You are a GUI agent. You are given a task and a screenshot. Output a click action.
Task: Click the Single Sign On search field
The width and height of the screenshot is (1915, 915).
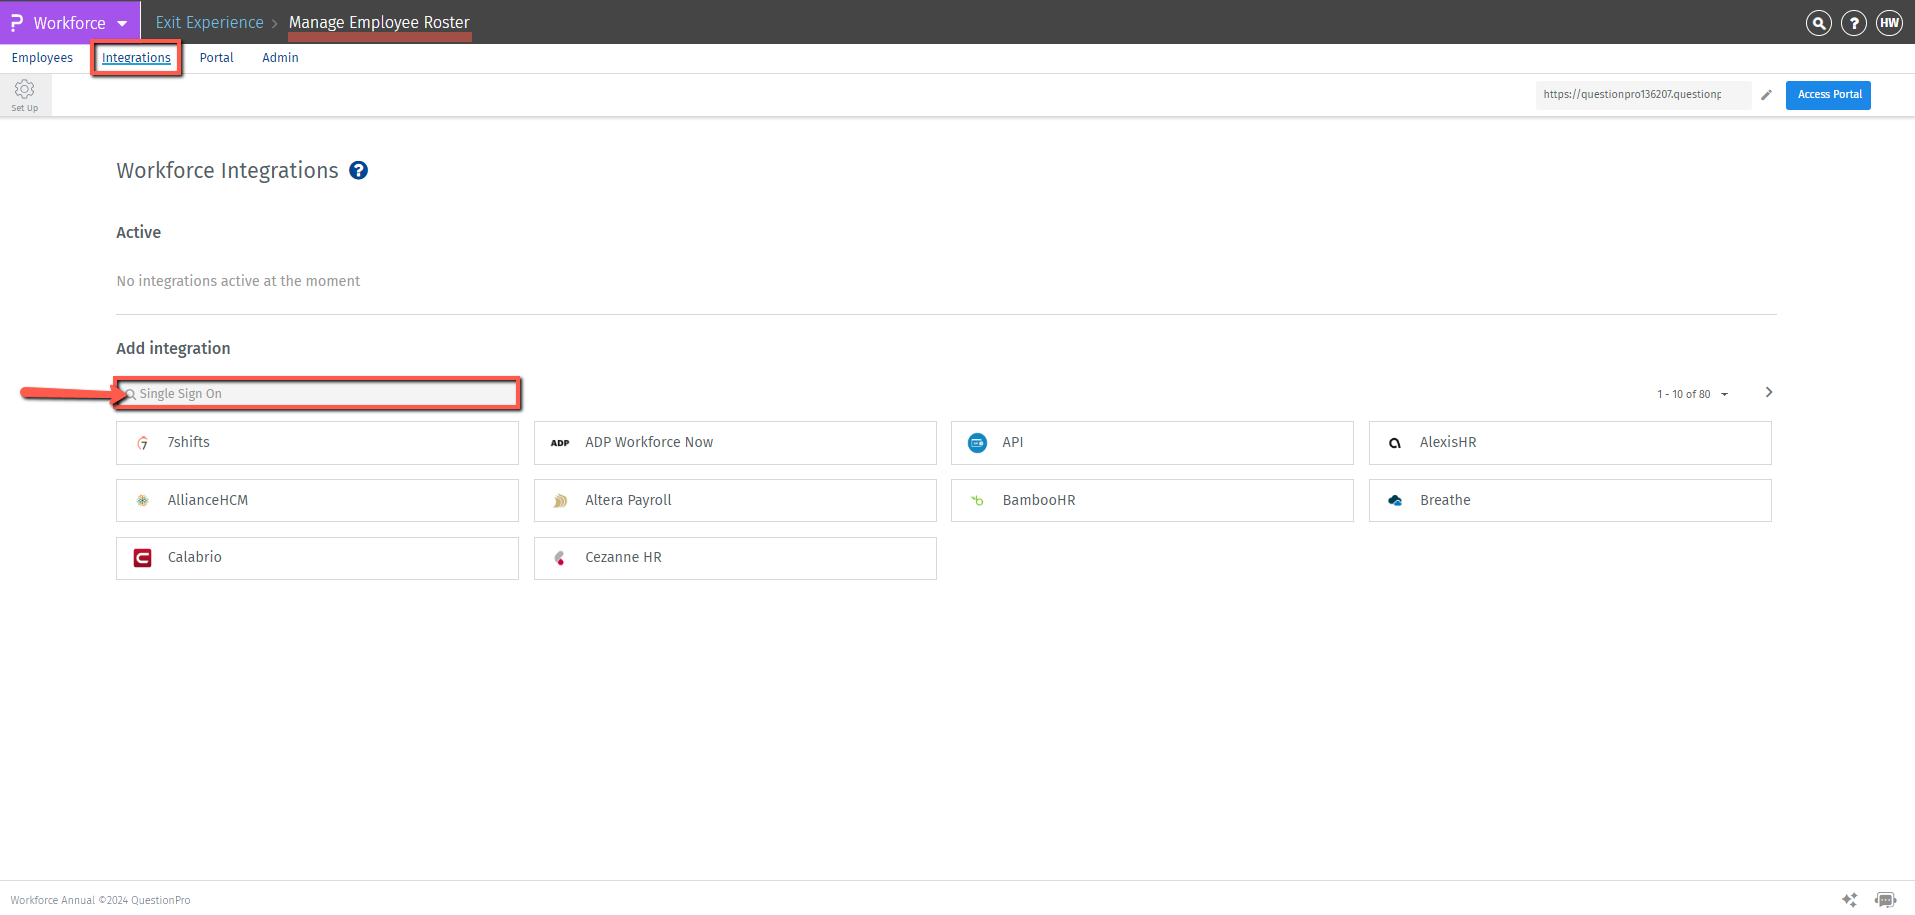pos(318,394)
